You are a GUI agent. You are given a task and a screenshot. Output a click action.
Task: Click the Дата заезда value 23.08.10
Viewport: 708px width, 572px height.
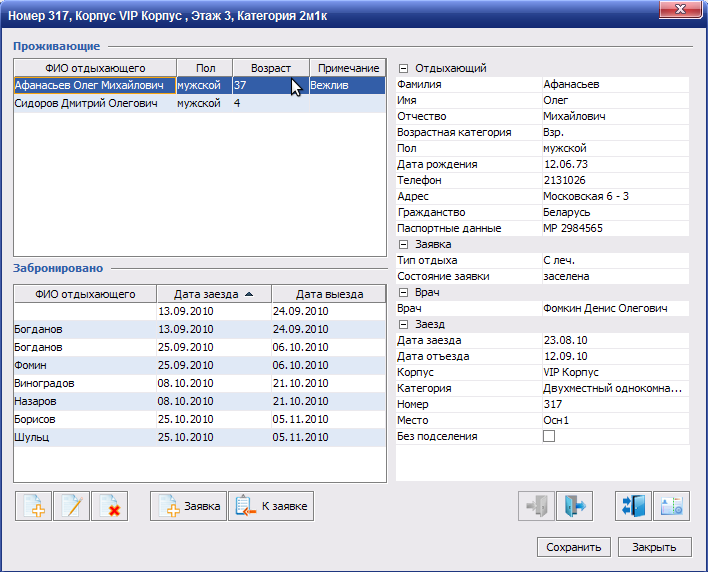[x=616, y=340]
